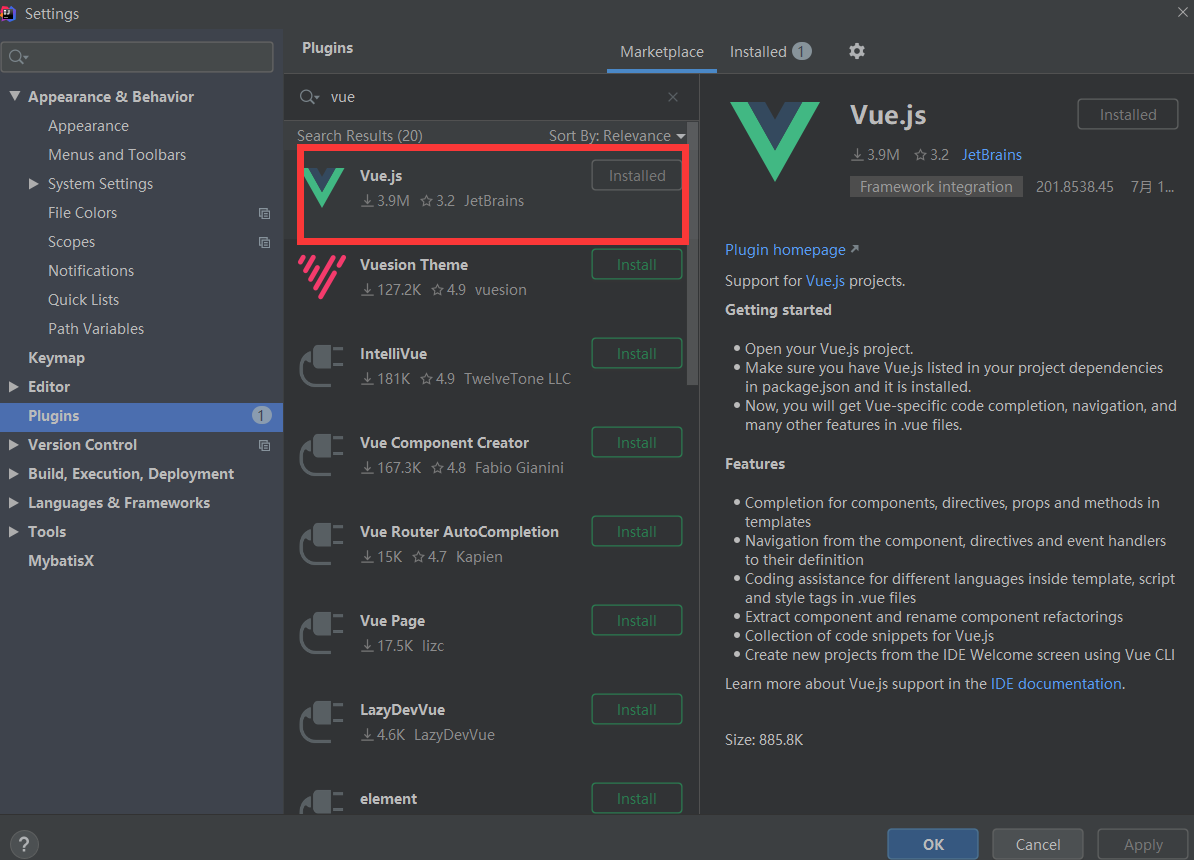Viewport: 1194px width, 860px height.
Task: Expand the Editor section
Action: click(x=14, y=386)
